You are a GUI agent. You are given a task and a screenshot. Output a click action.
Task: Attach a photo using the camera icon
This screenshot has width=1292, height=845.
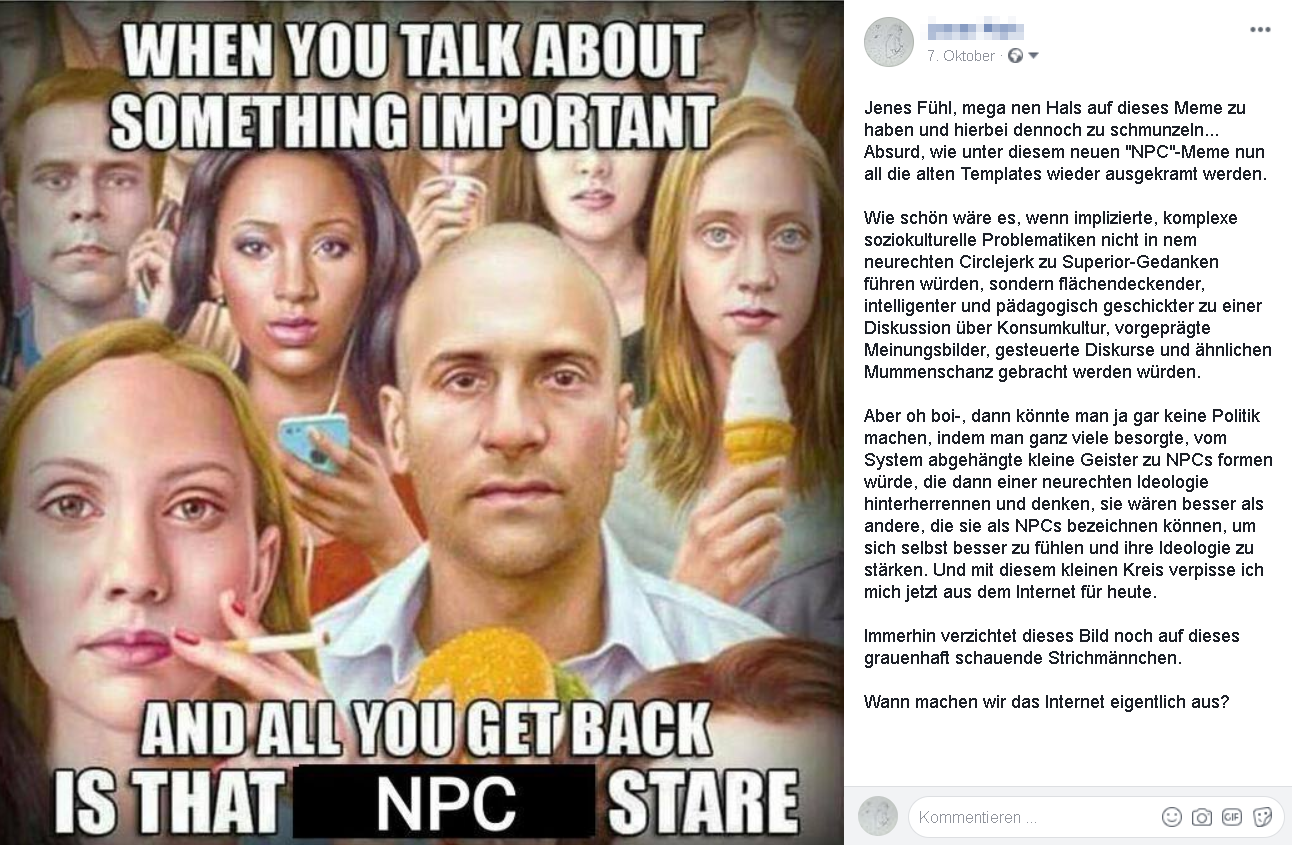(x=1202, y=817)
